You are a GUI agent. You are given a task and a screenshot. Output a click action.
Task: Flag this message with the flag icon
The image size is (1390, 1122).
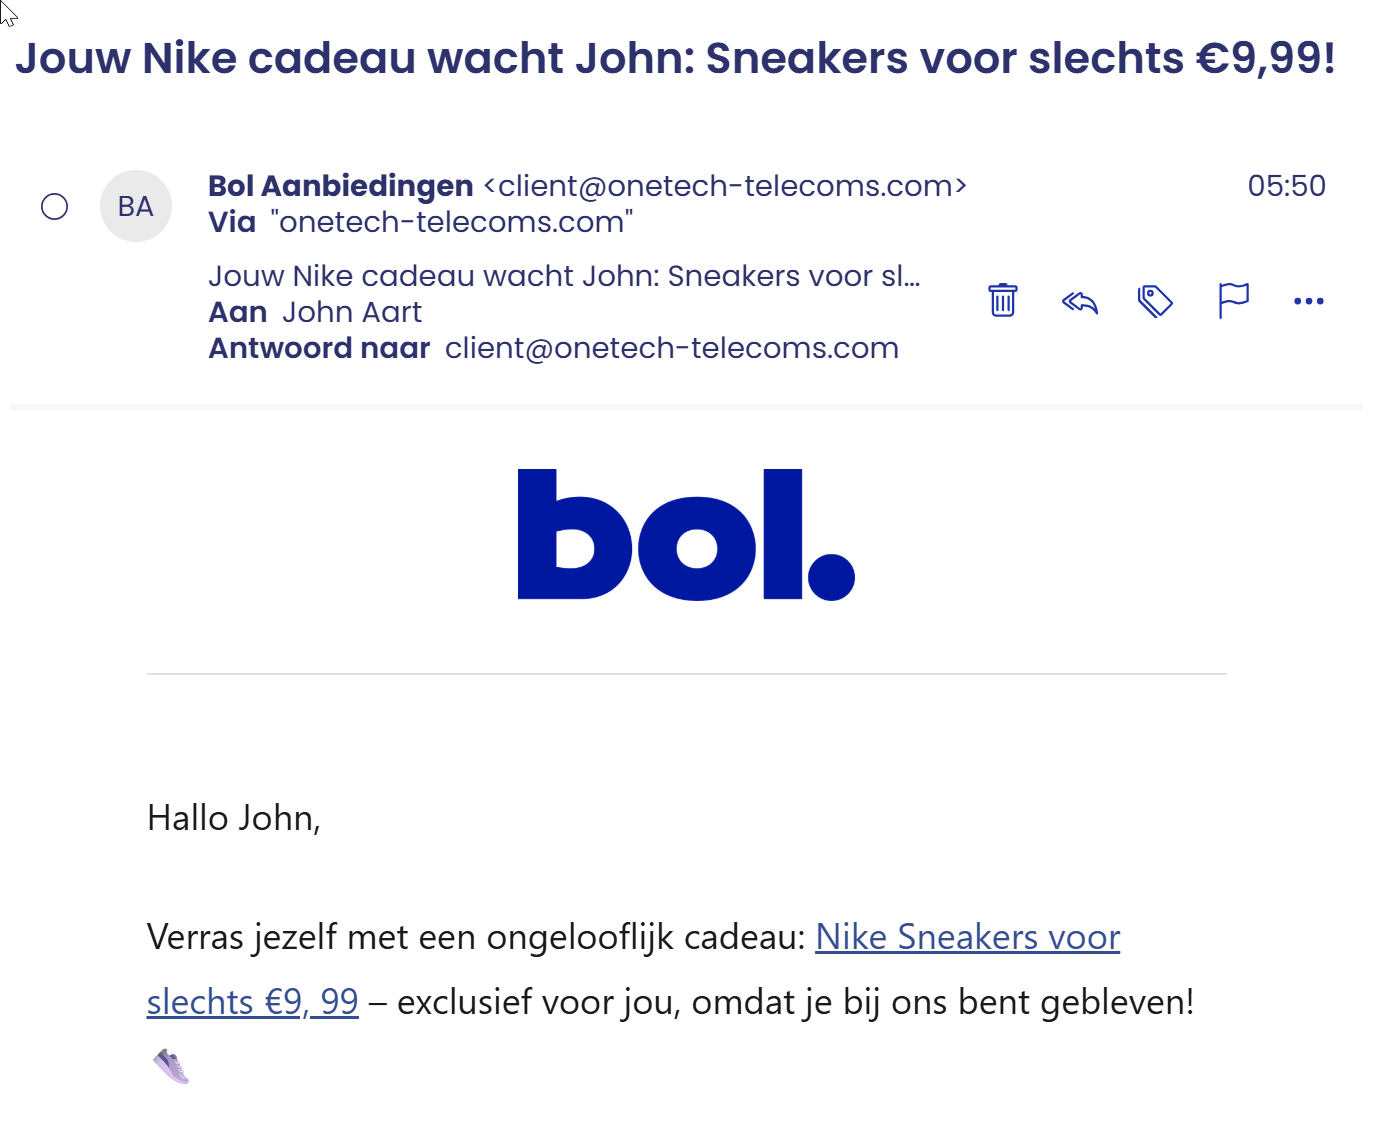click(x=1233, y=300)
